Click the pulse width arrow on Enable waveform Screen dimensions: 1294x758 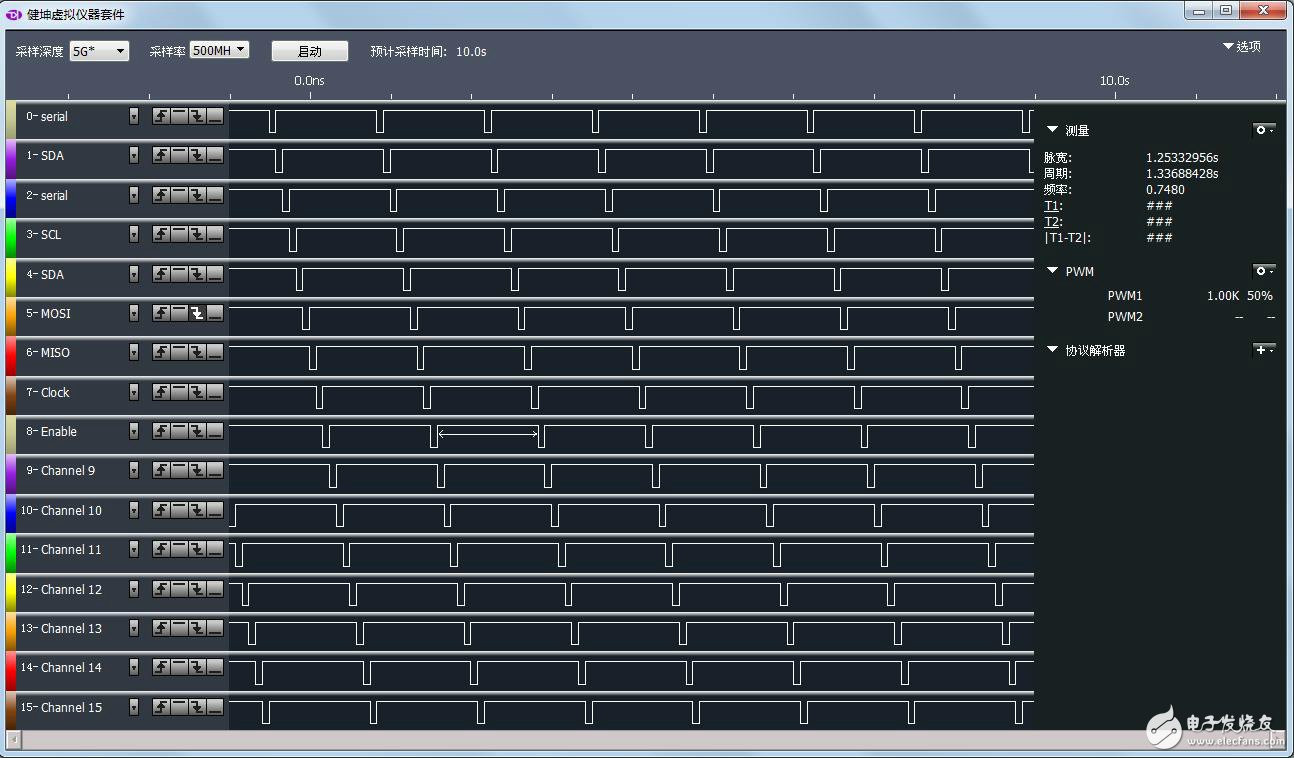[488, 433]
